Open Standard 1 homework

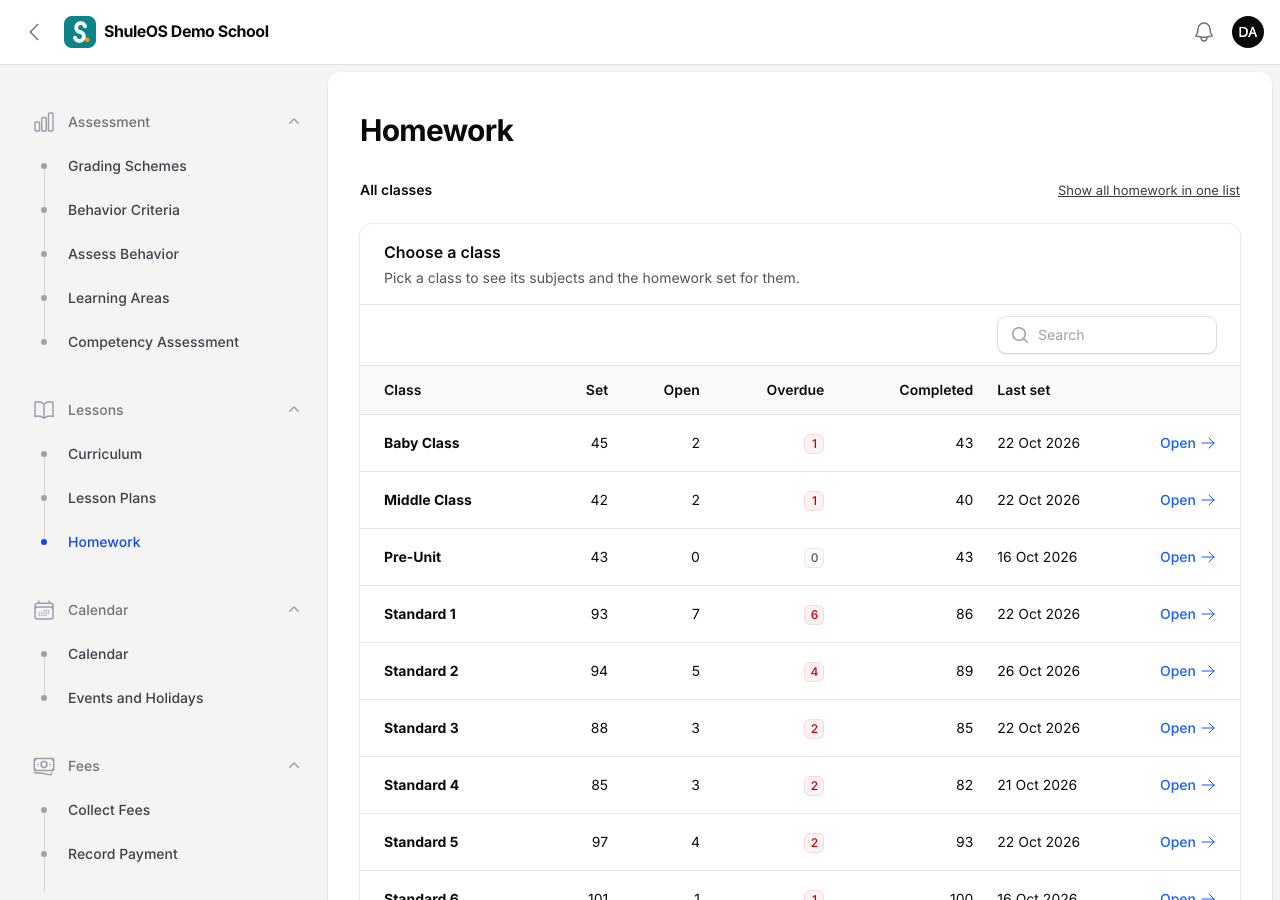[x=1188, y=614]
